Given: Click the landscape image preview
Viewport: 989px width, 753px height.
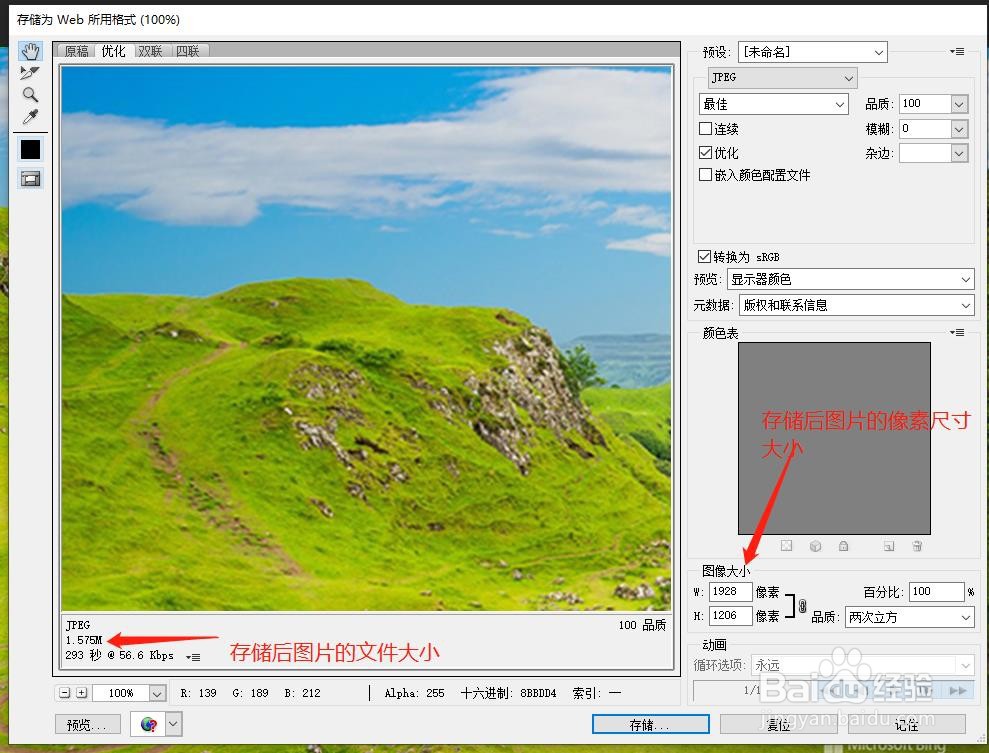Looking at the screenshot, I should 366,339.
